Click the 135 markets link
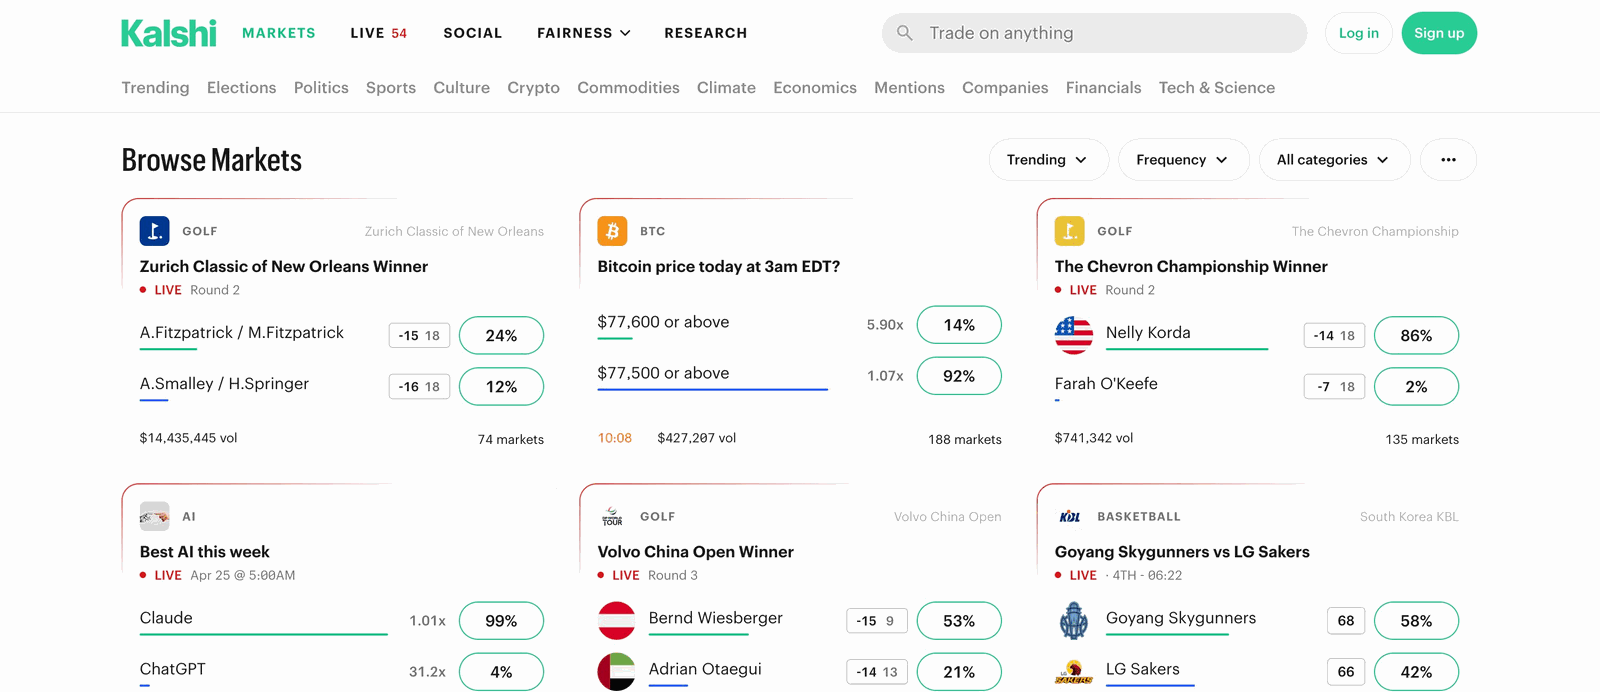This screenshot has height=692, width=1600. 1422,439
